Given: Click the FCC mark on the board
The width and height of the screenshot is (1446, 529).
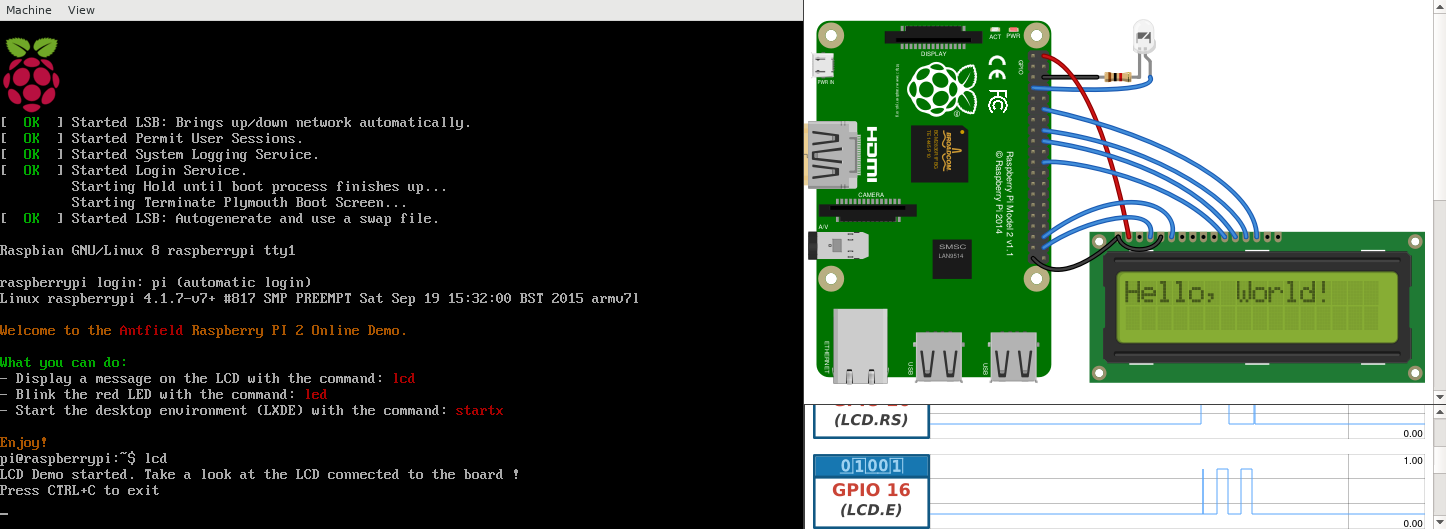Looking at the screenshot, I should [x=997, y=100].
